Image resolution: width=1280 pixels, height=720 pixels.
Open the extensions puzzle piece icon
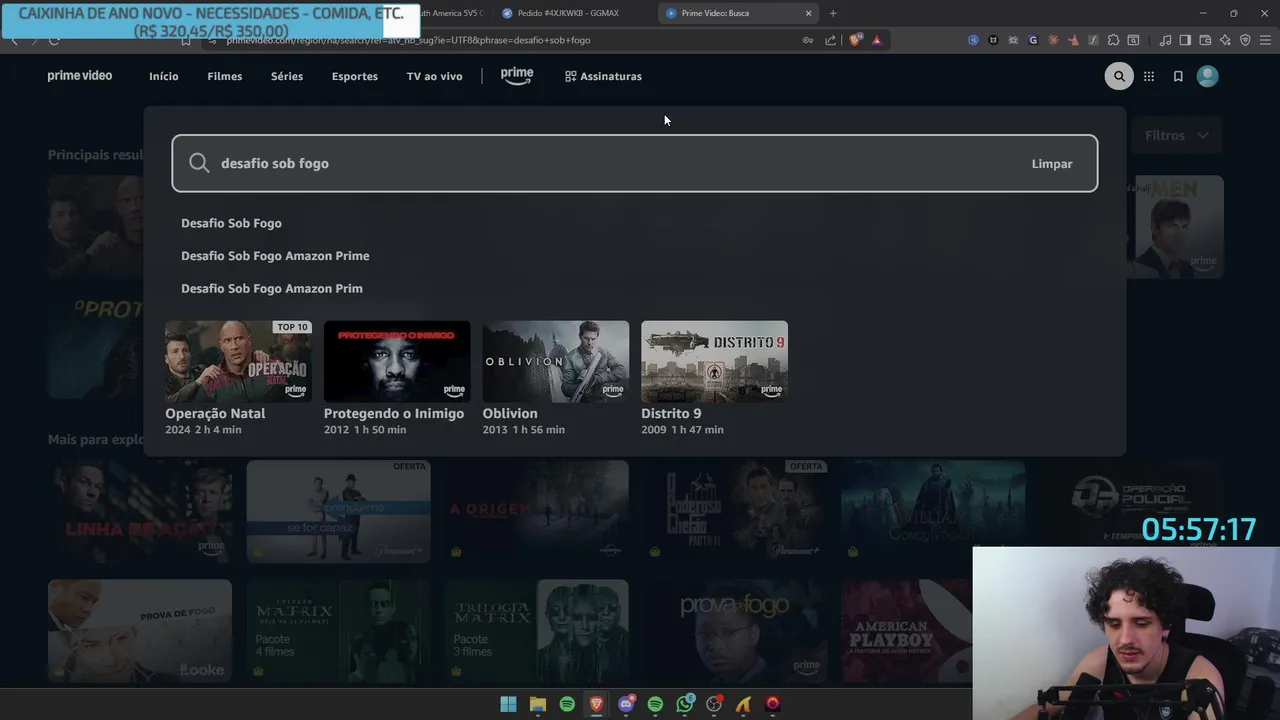pyautogui.click(x=1113, y=40)
